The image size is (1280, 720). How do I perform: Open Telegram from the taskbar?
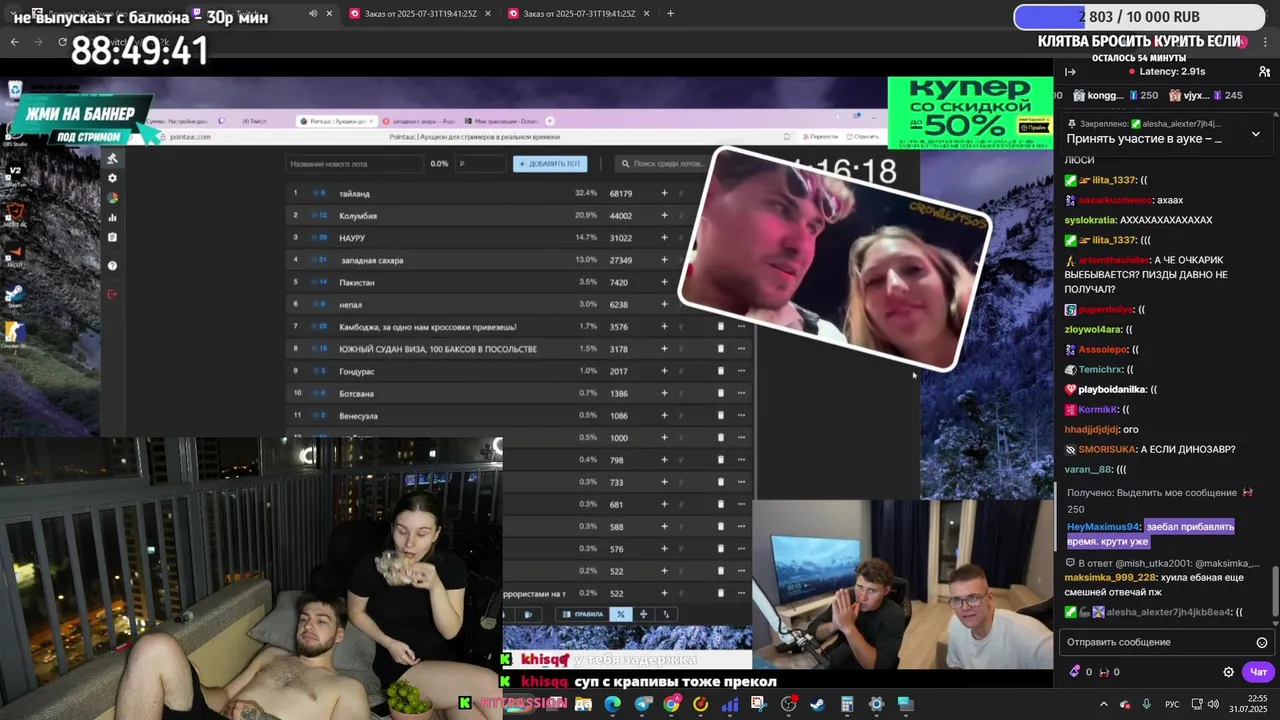[642, 704]
